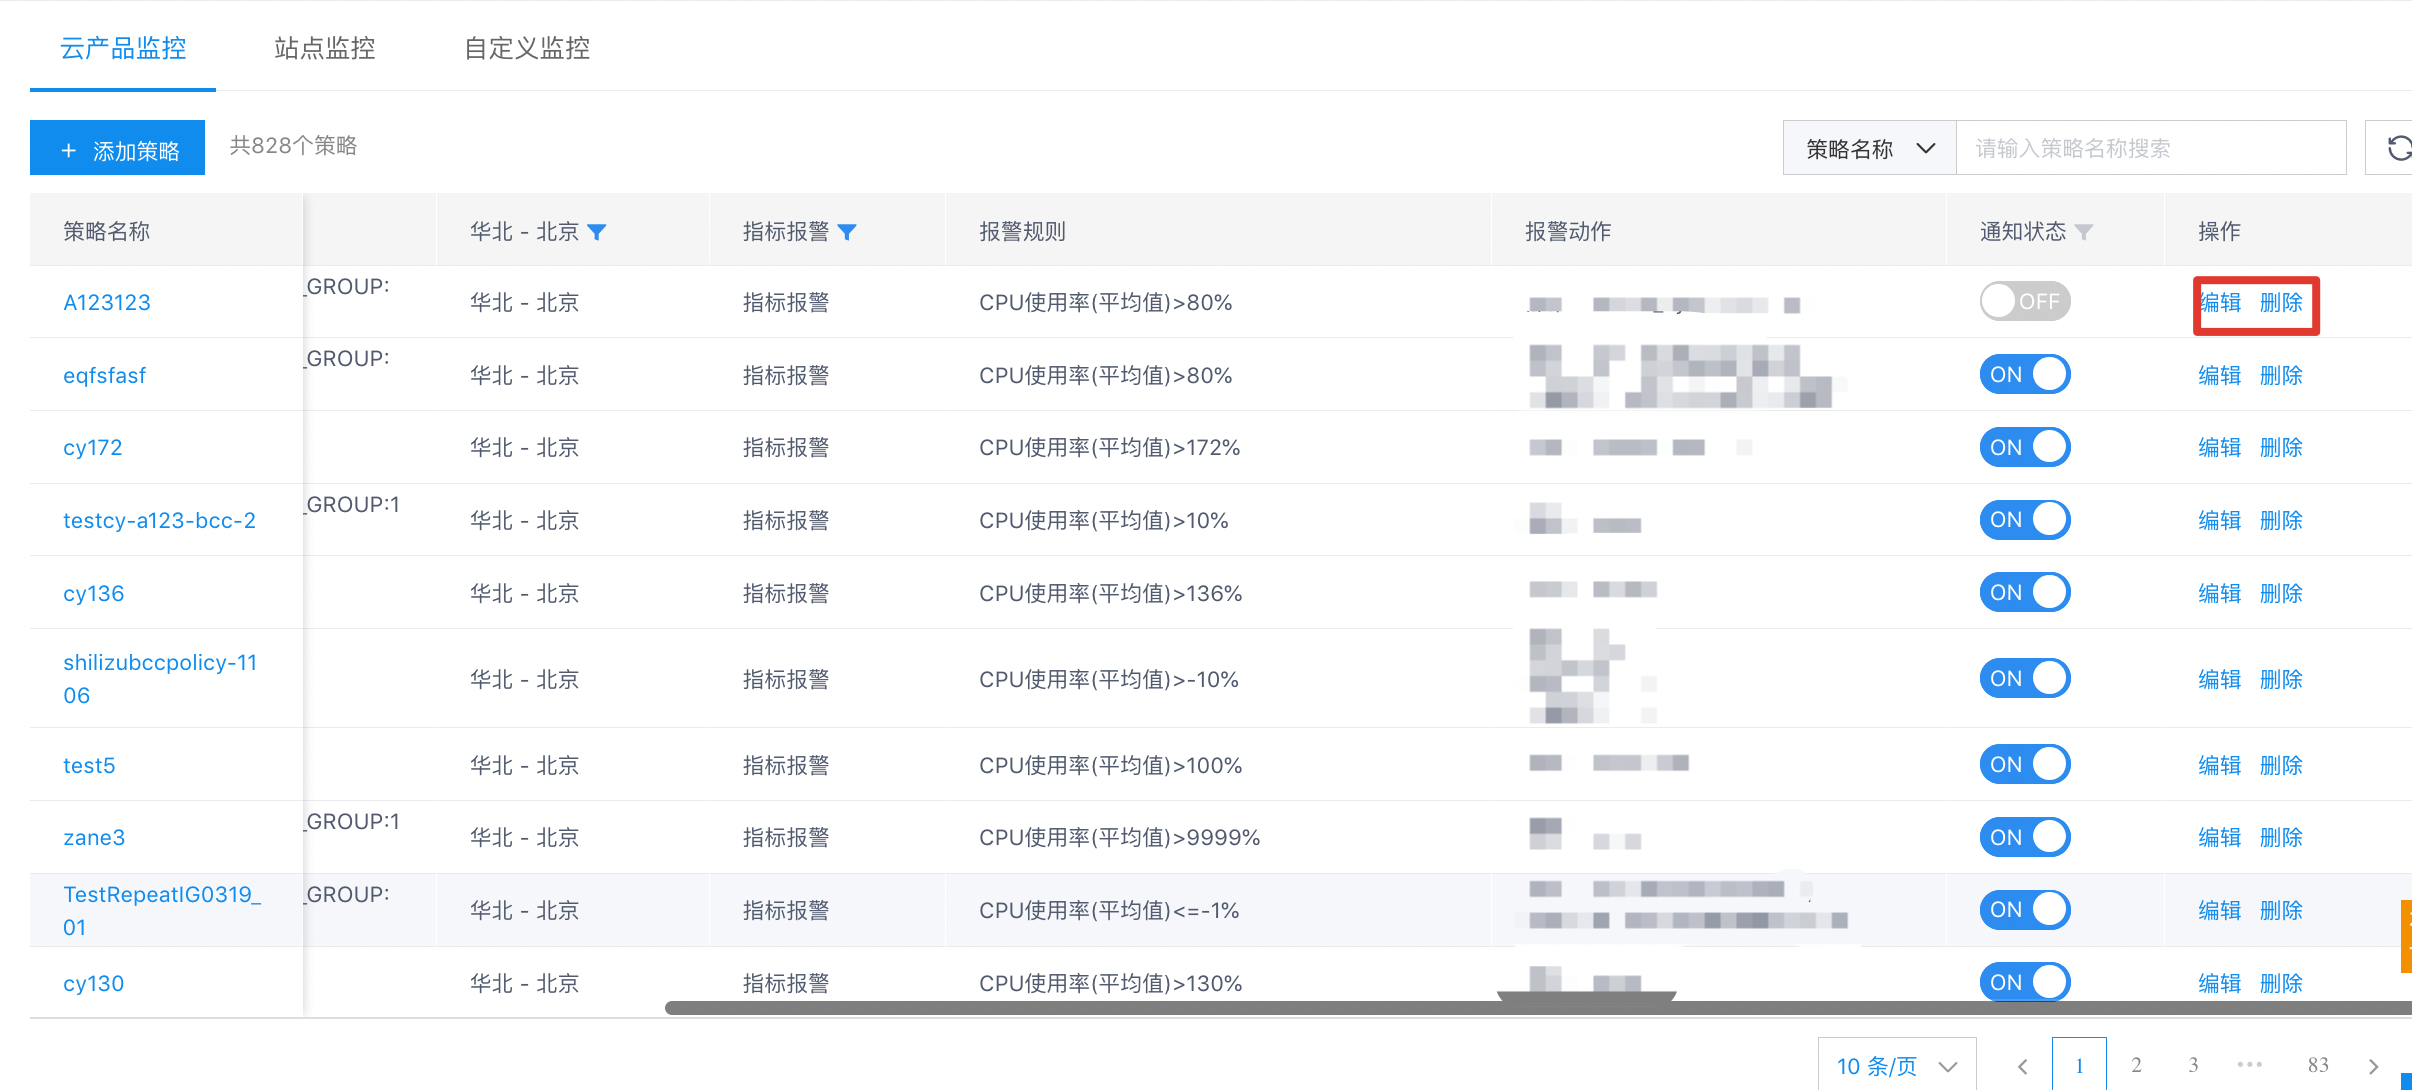Edit the shilizubccpolicy-1106 policy
Image resolution: width=2412 pixels, height=1090 pixels.
point(2220,679)
